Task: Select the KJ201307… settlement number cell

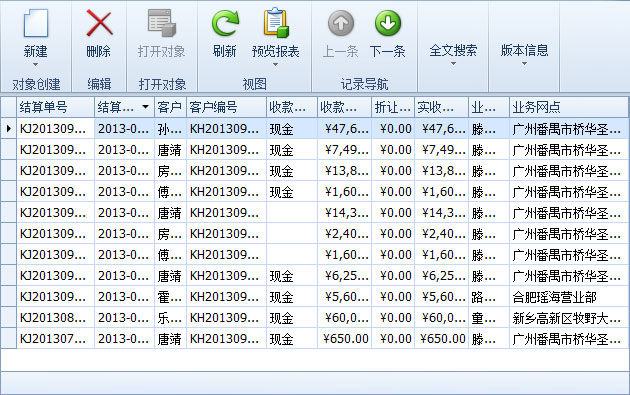Action: click(55, 338)
